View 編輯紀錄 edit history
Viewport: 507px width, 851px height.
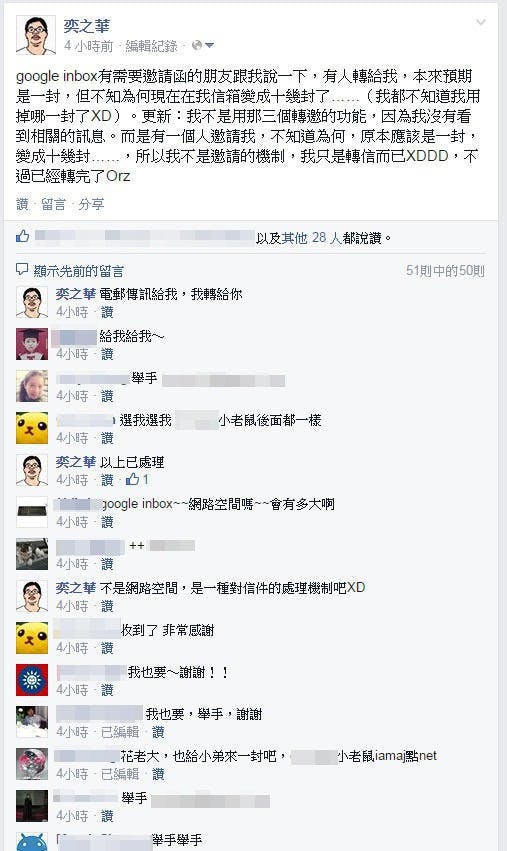pyautogui.click(x=151, y=46)
